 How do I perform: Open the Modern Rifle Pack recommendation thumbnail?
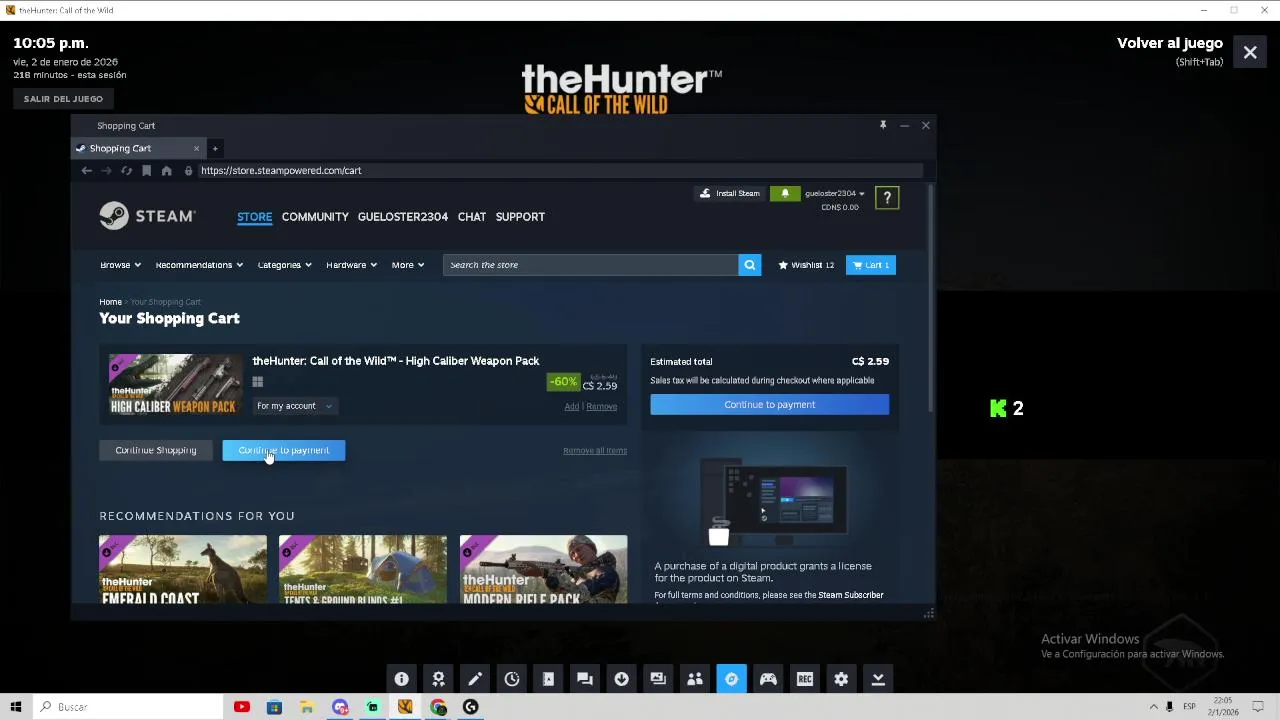(x=543, y=569)
